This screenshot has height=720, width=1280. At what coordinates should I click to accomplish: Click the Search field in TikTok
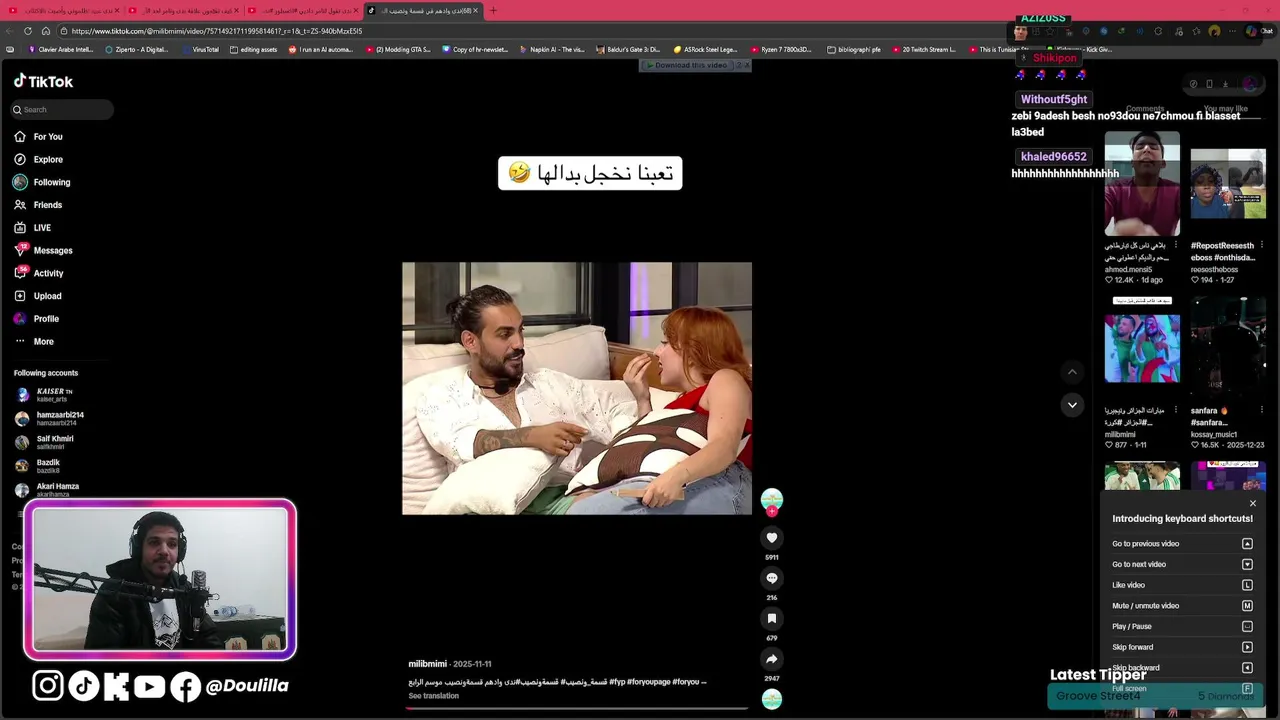(x=63, y=110)
